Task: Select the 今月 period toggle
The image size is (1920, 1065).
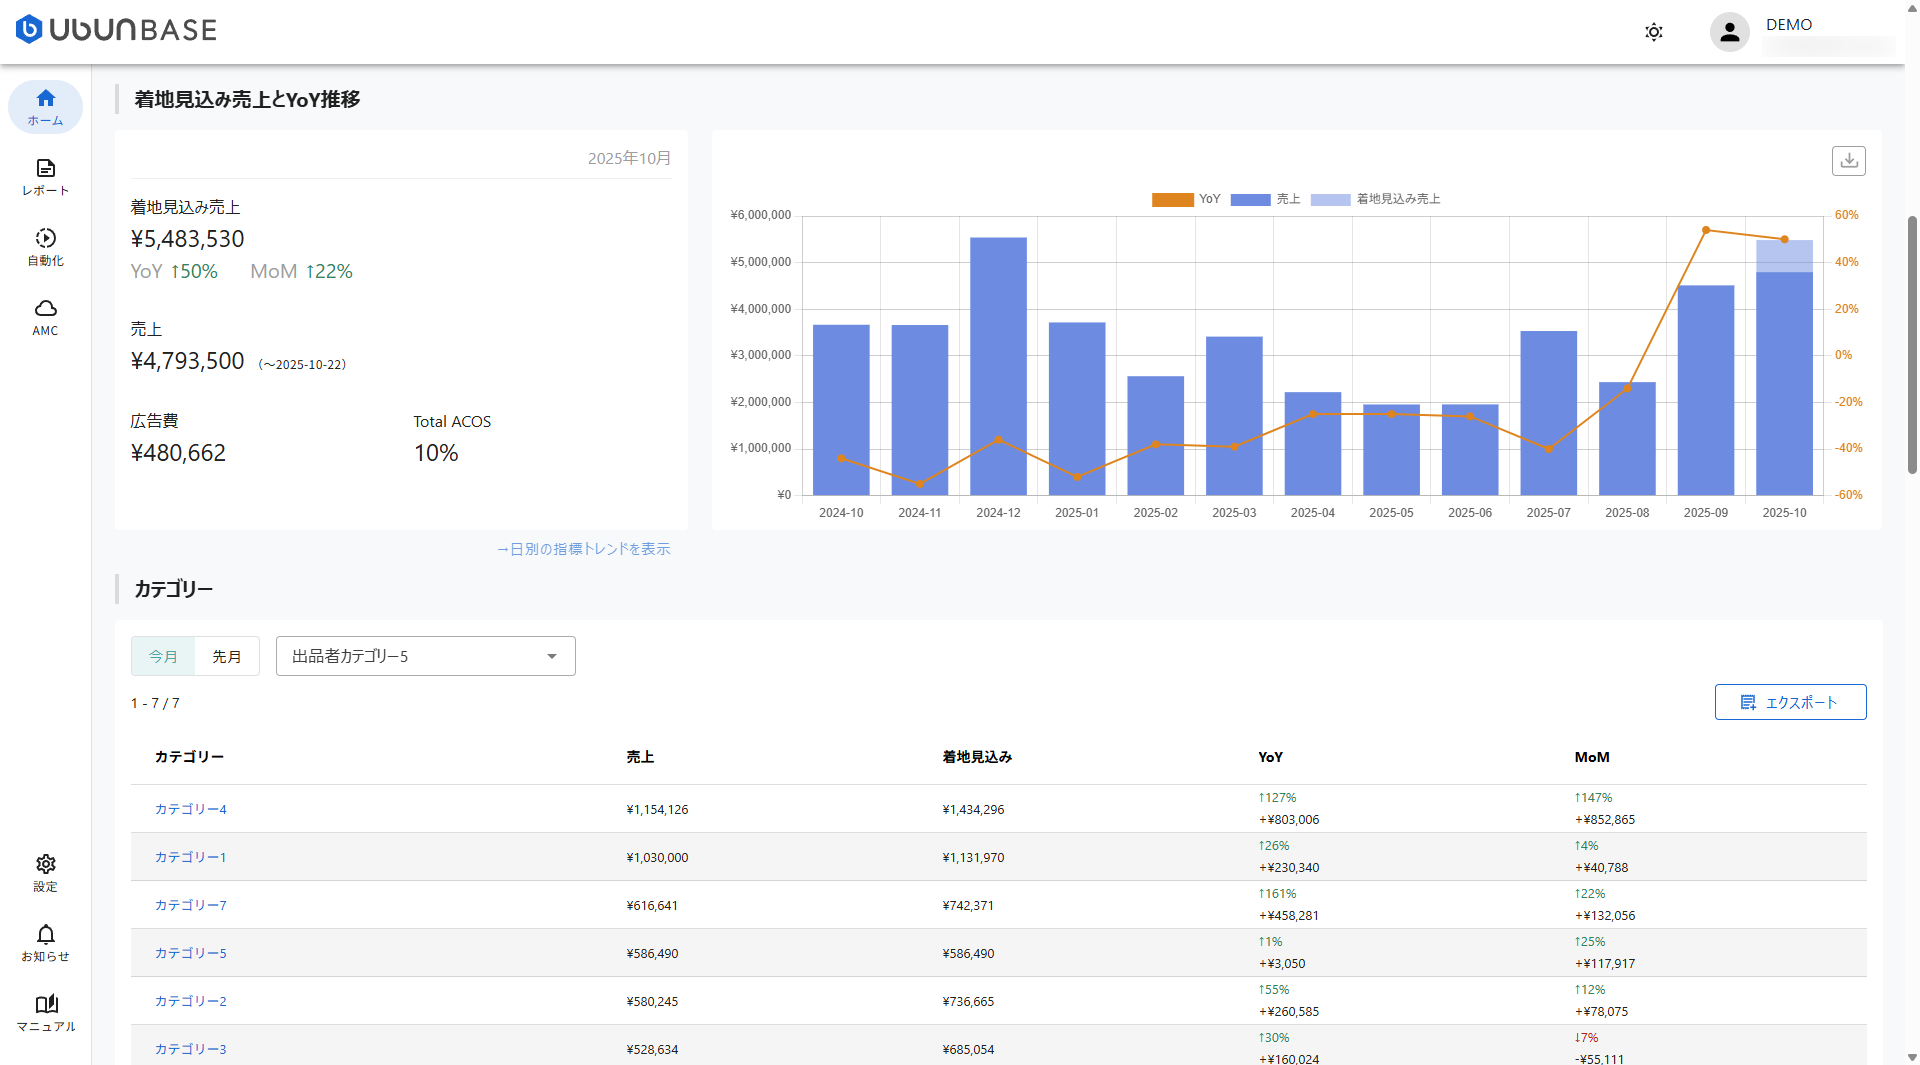Action: (x=163, y=656)
